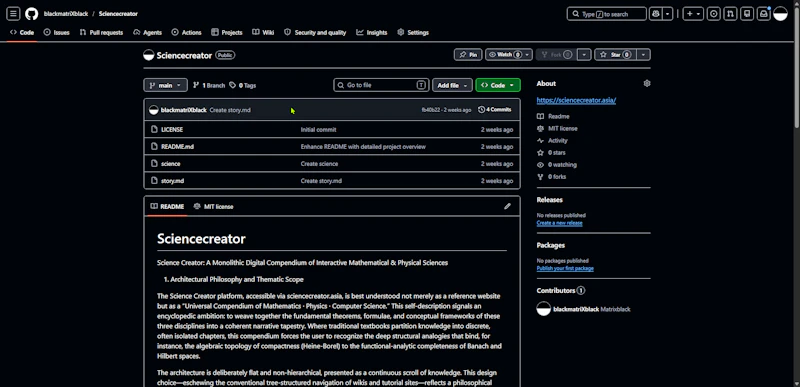Open the commit hash link
Image resolution: width=800 pixels, height=387 pixels.
(430, 110)
